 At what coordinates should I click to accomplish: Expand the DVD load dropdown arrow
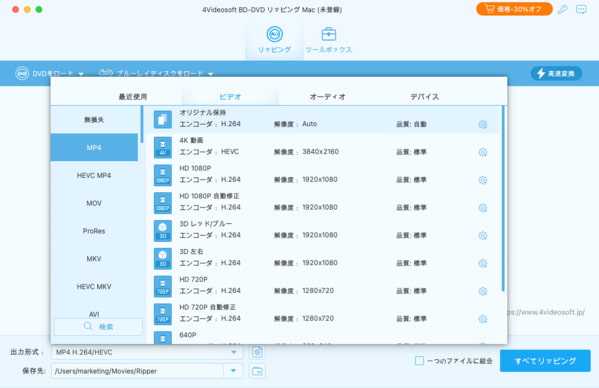point(81,74)
